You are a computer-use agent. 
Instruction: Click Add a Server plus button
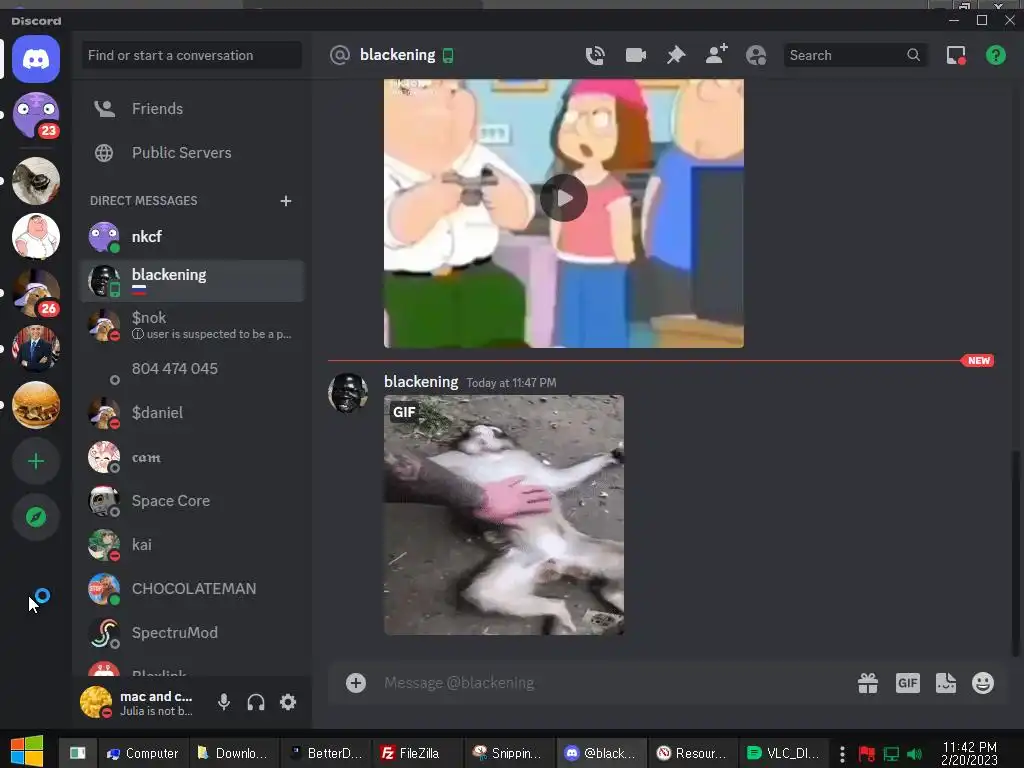pos(36,462)
